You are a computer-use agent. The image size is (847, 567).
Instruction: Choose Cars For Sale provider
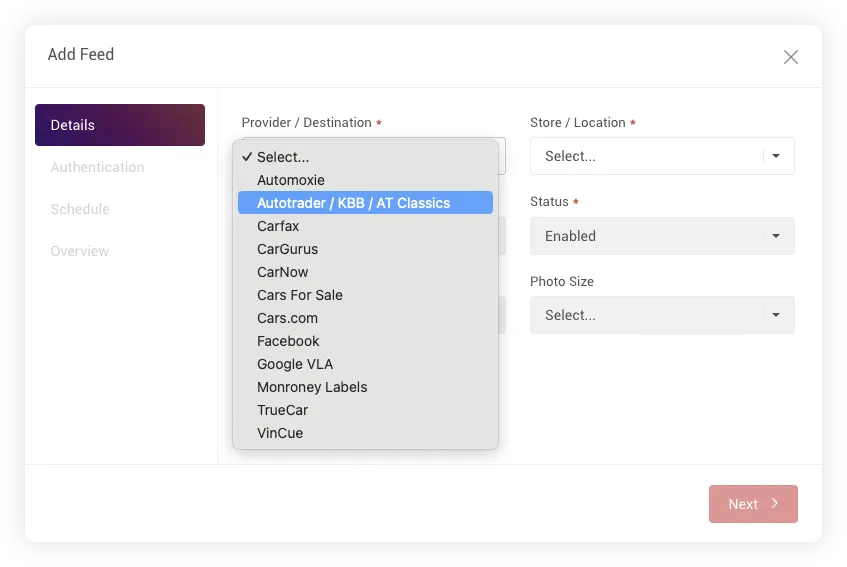[x=365, y=295]
